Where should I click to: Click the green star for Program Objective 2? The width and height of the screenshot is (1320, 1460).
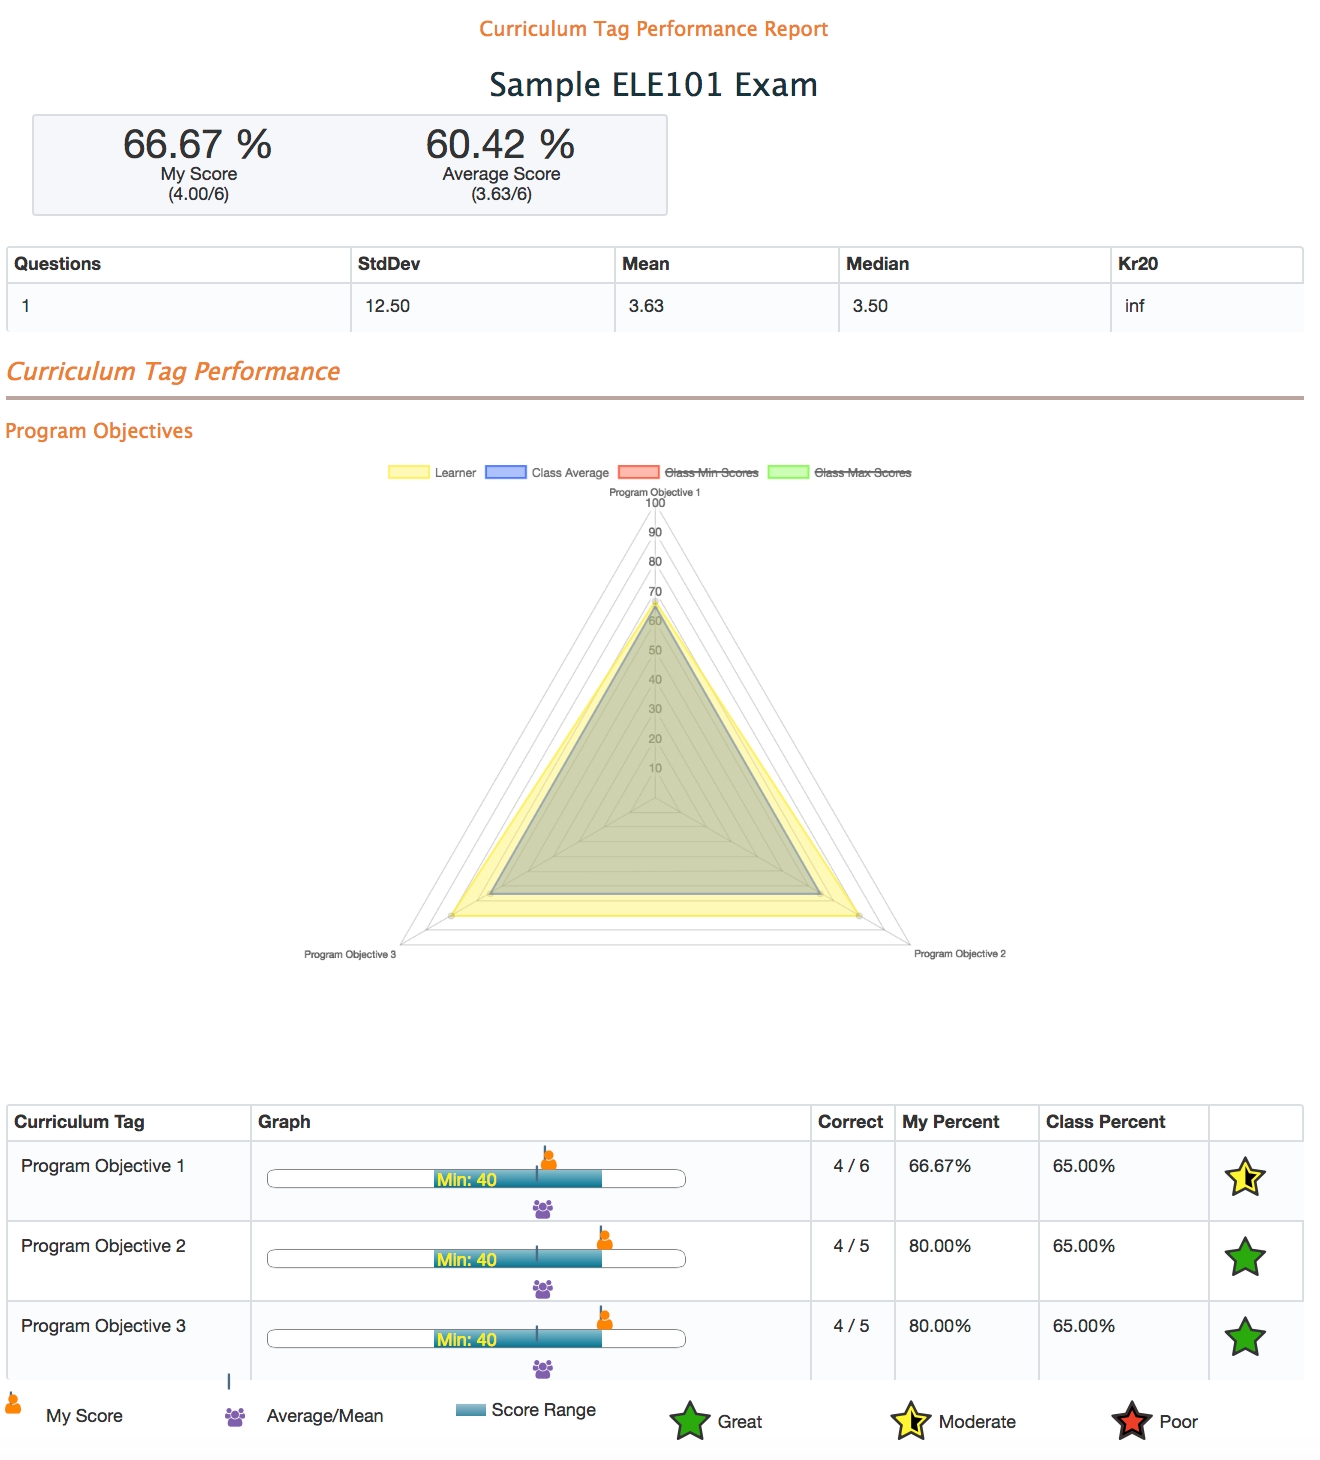1245,1257
